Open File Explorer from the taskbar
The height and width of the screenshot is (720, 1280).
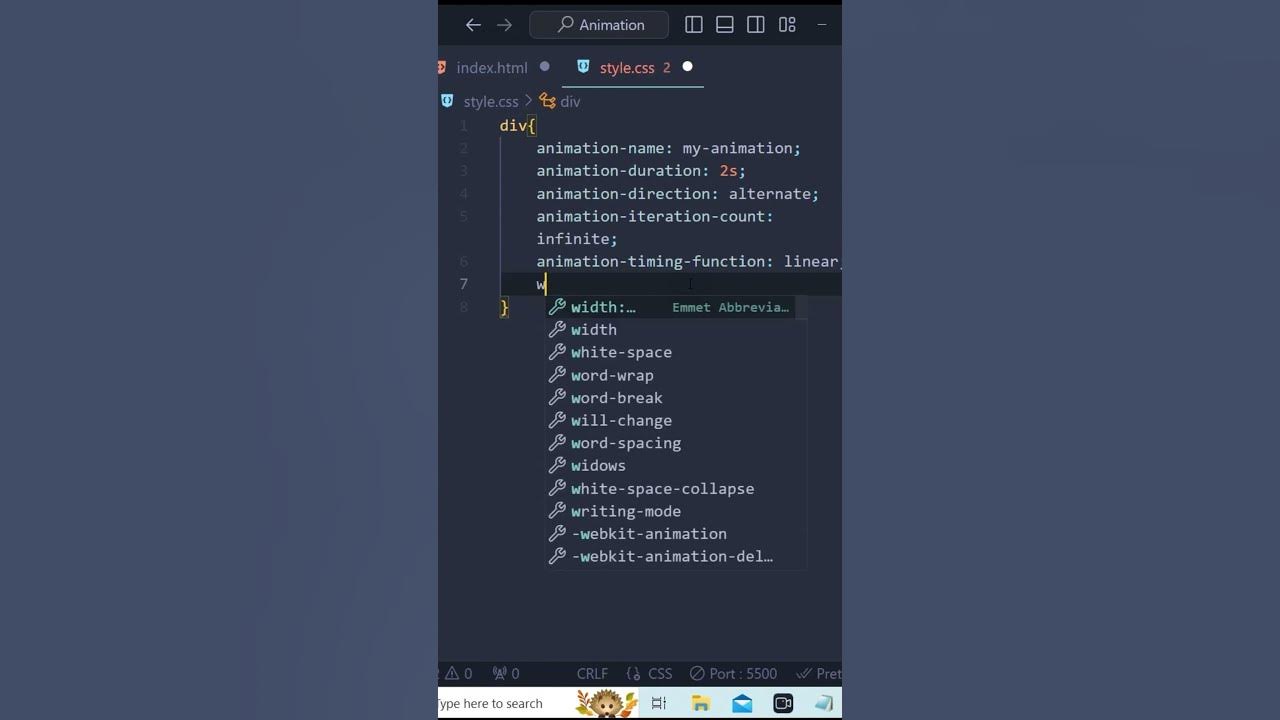pyautogui.click(x=701, y=703)
